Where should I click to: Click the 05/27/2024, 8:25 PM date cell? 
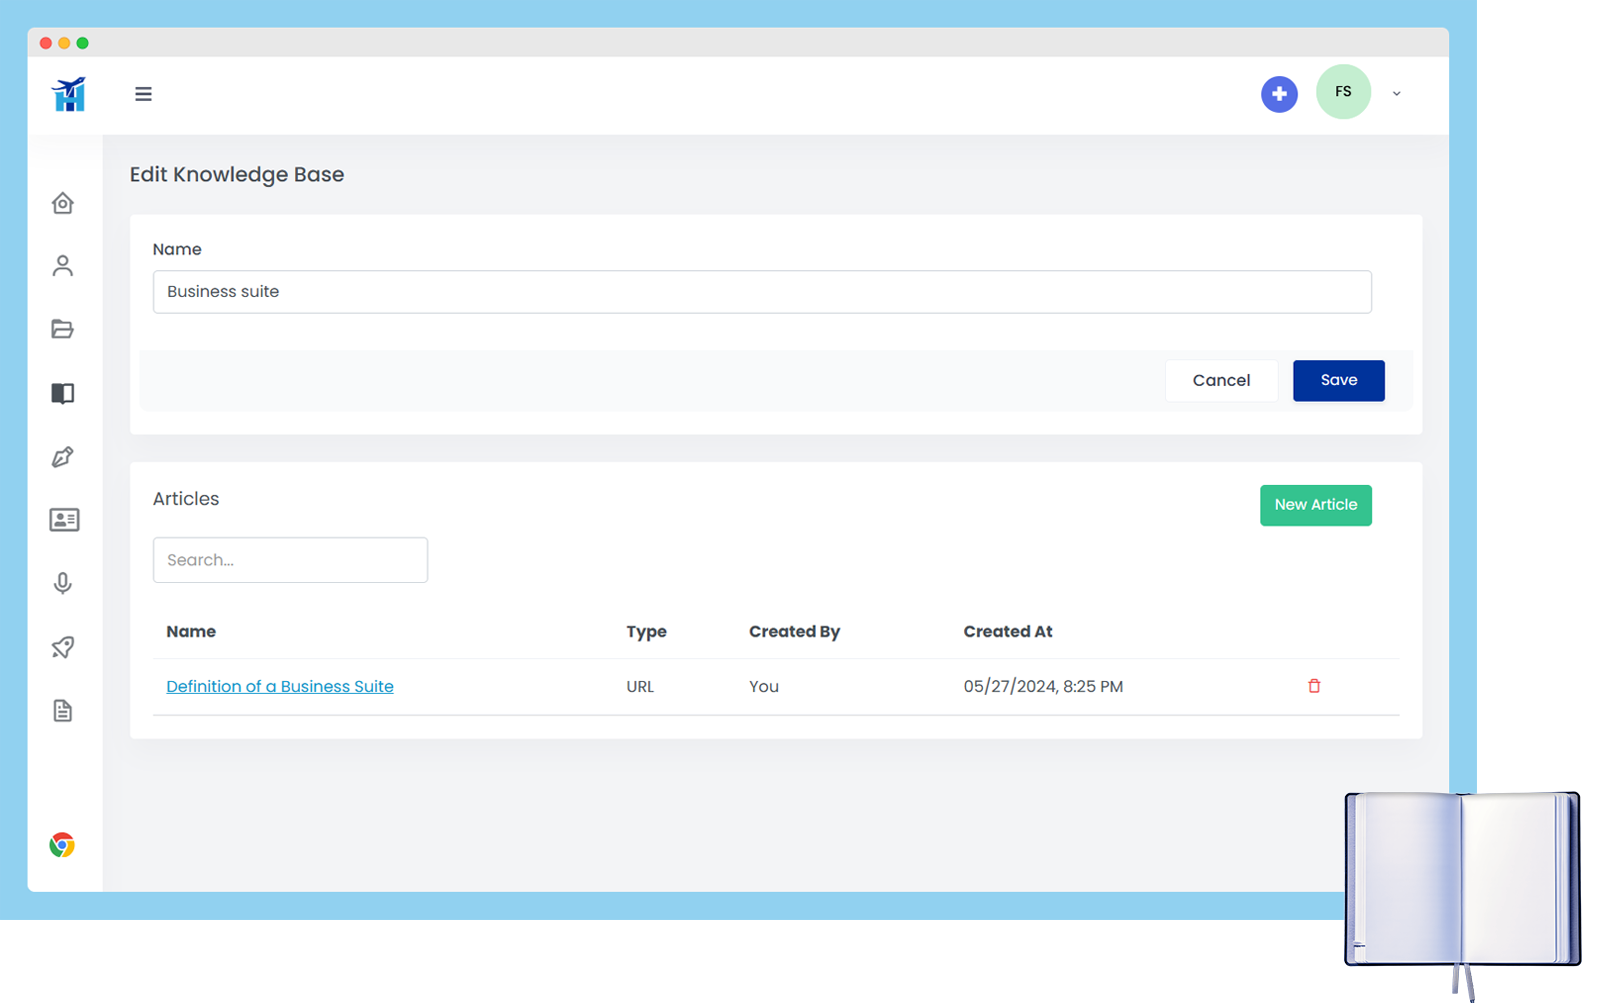click(x=1043, y=687)
